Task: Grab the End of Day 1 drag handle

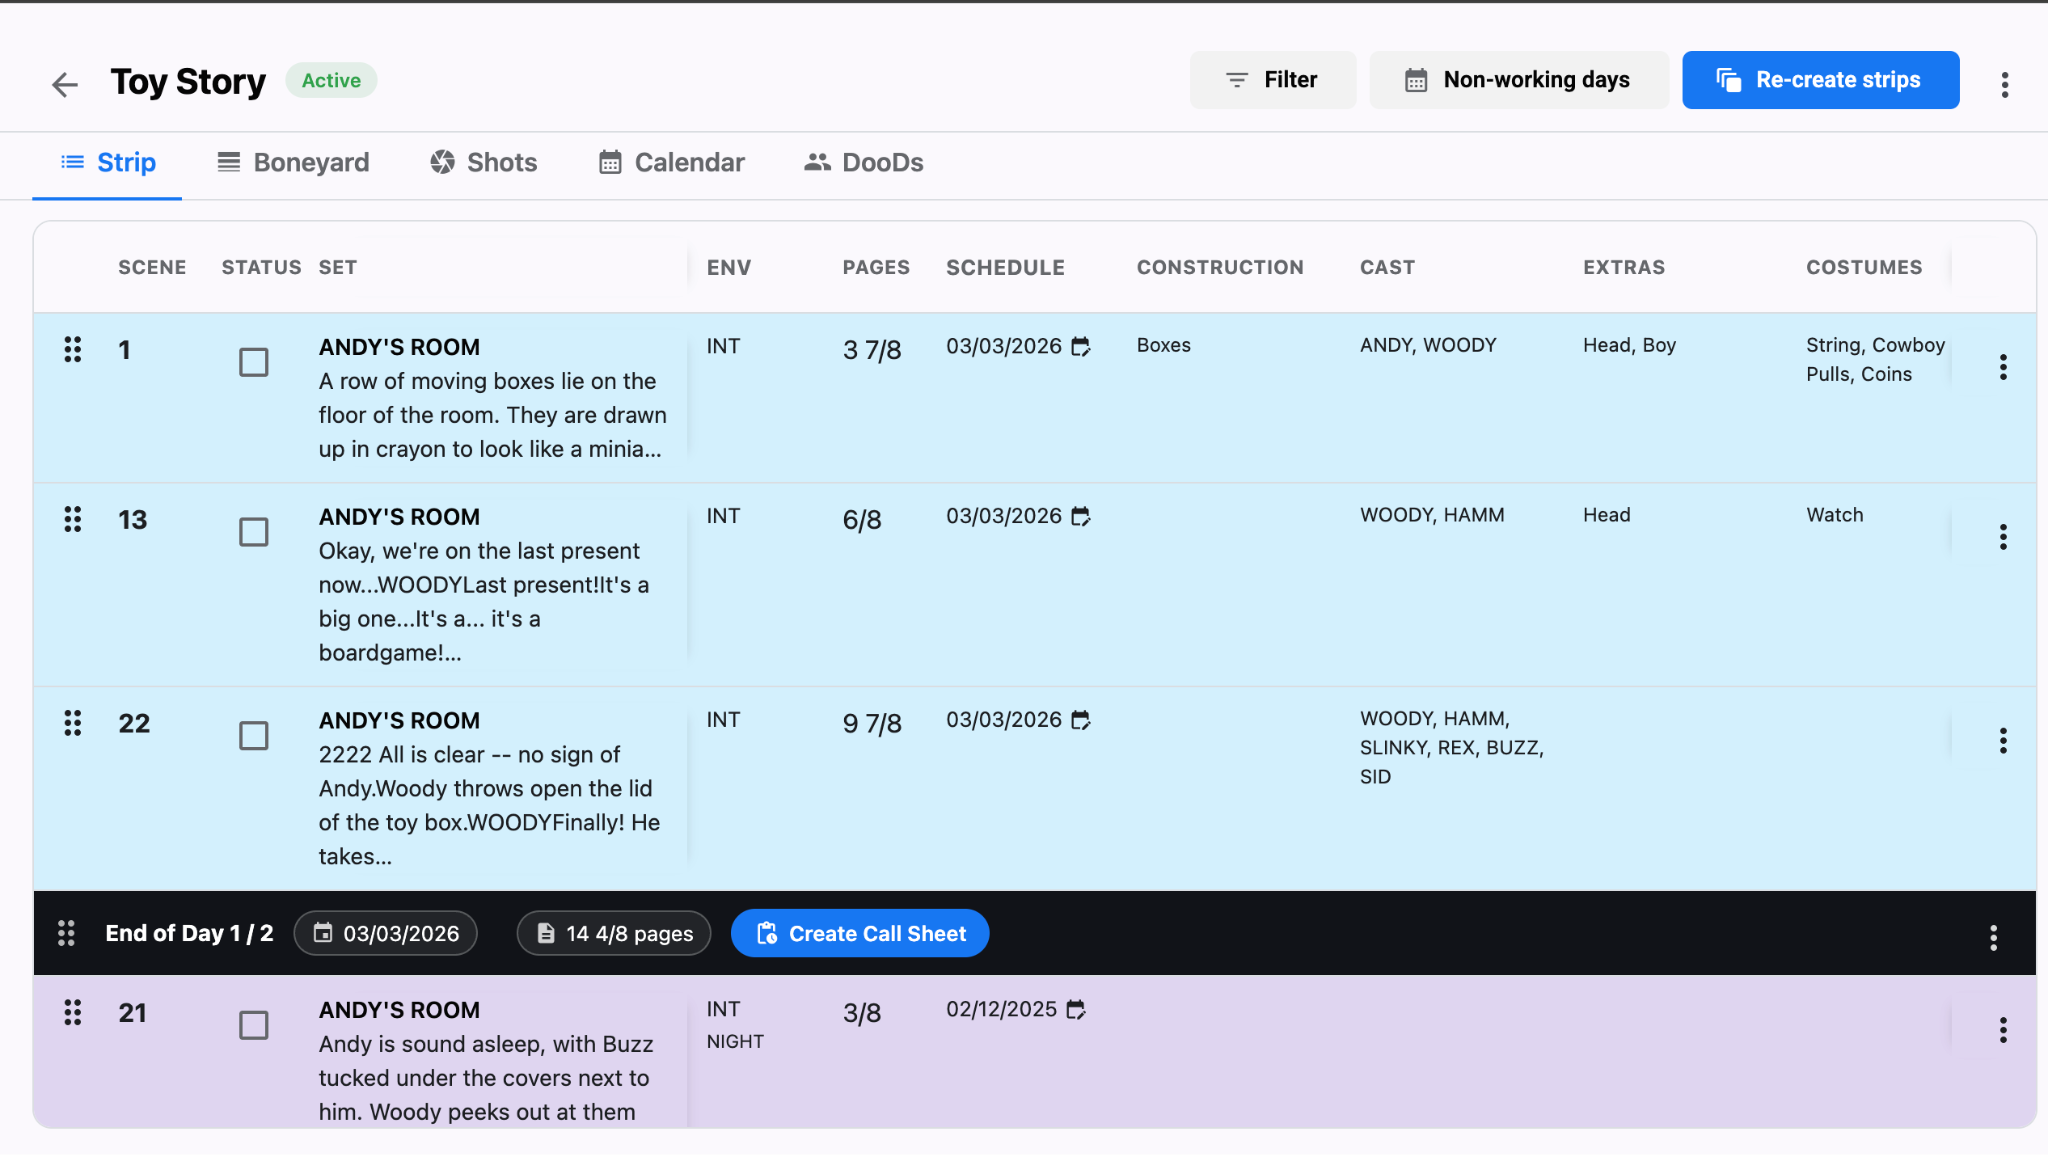Action: click(x=66, y=933)
